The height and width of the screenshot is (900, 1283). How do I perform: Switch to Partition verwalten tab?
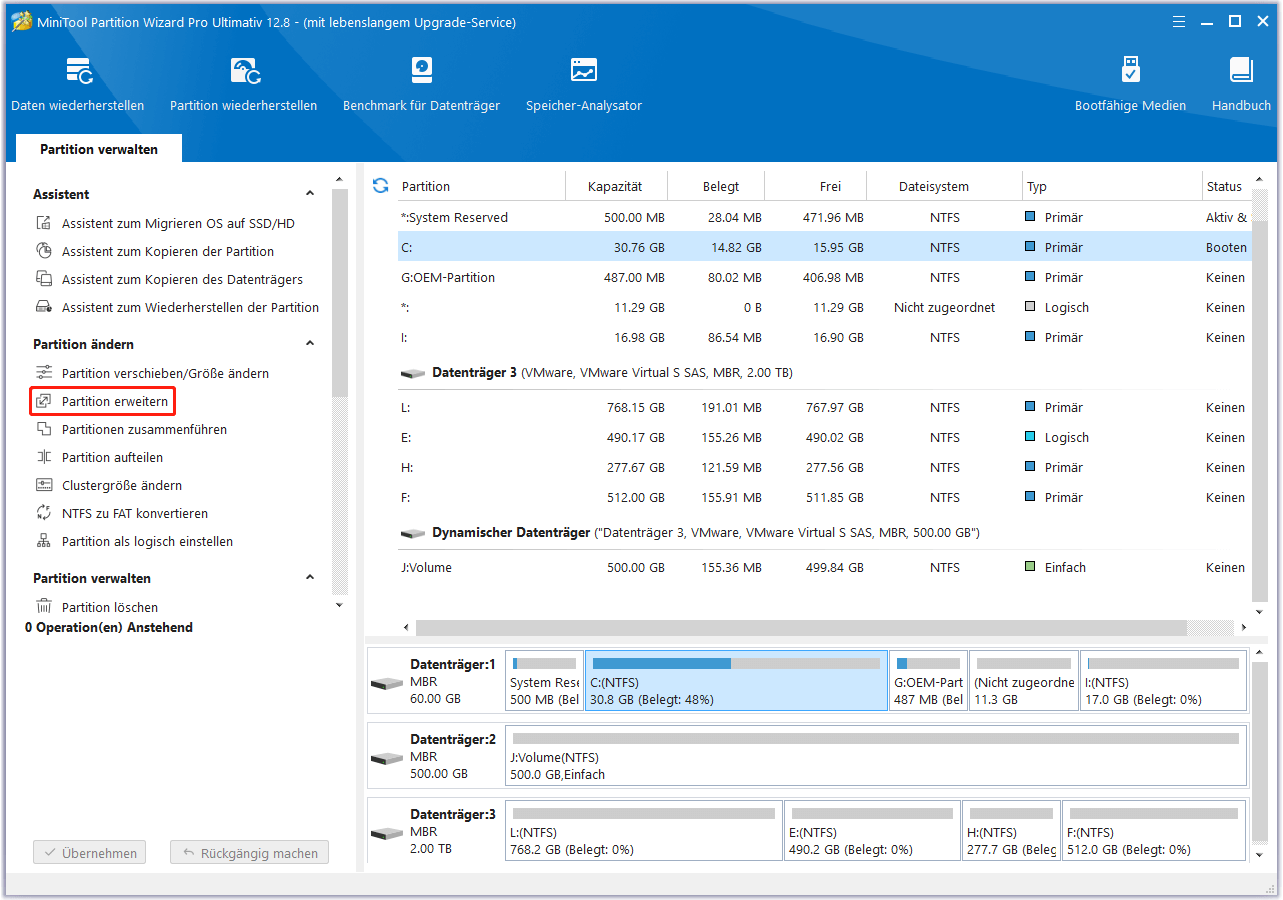coord(99,149)
